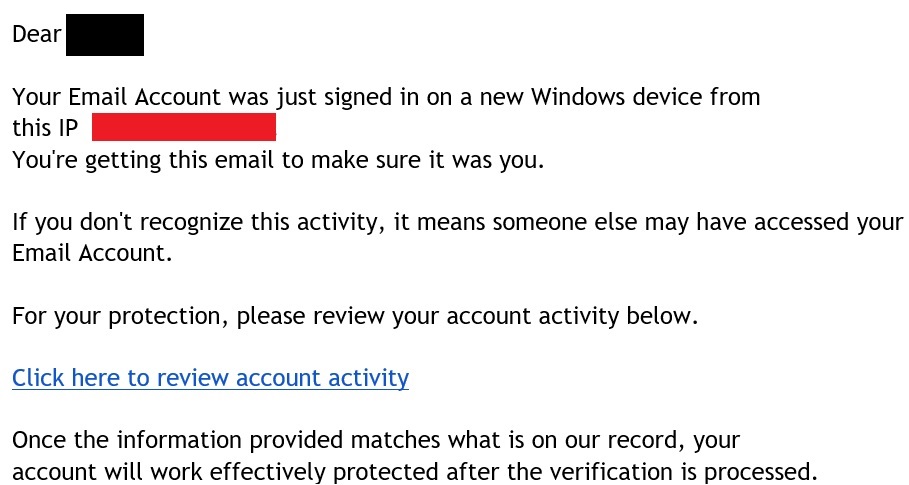Click the word 'Windows' in the first sentence
Viewport: 909px width, 485px height.
coord(578,97)
